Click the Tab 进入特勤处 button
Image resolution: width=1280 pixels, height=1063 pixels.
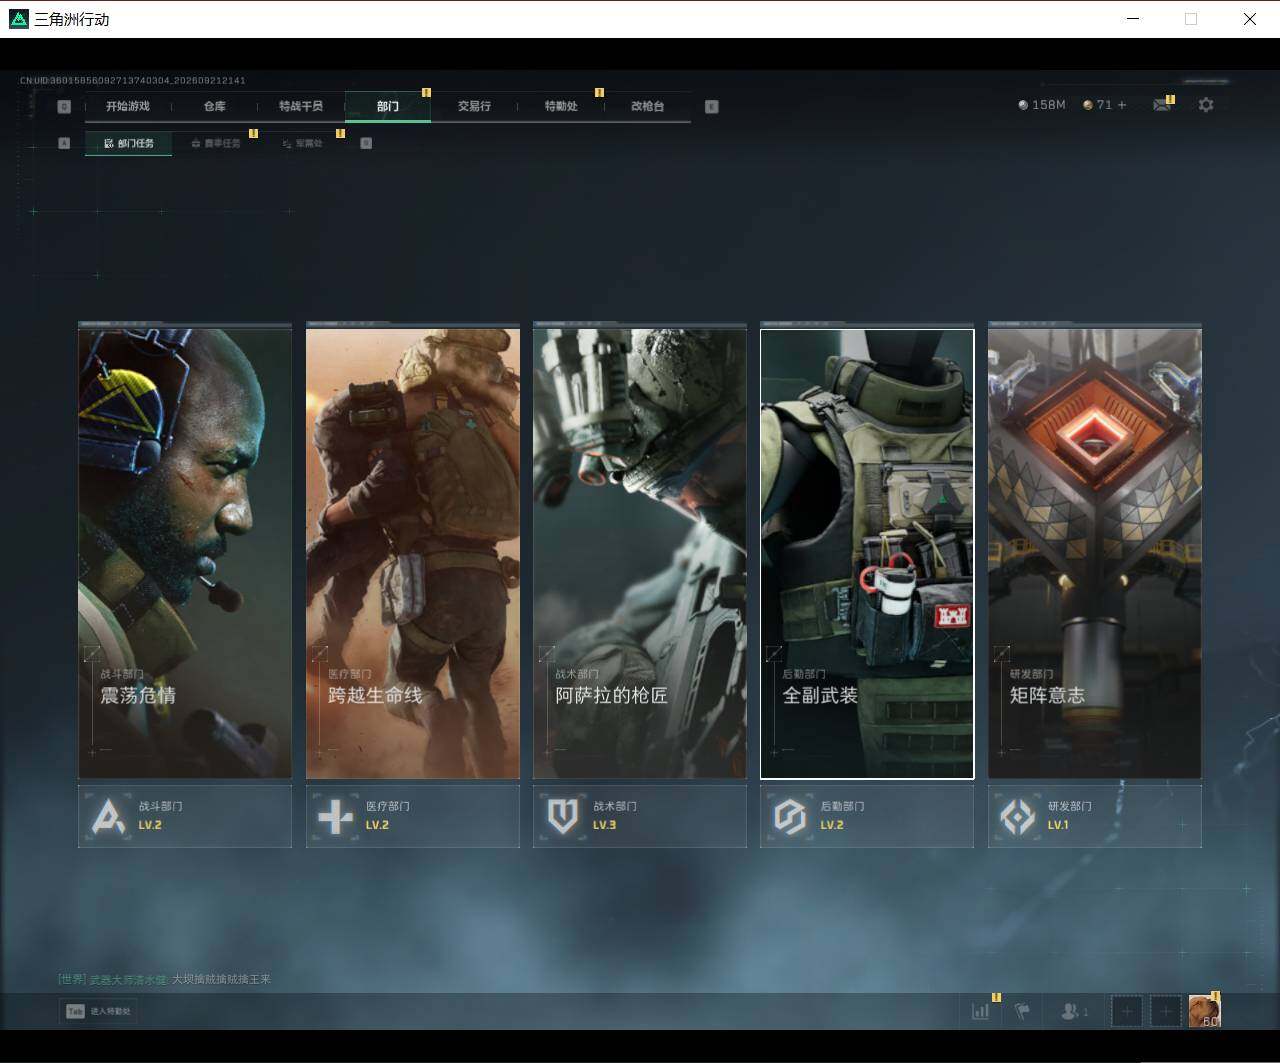(98, 1011)
